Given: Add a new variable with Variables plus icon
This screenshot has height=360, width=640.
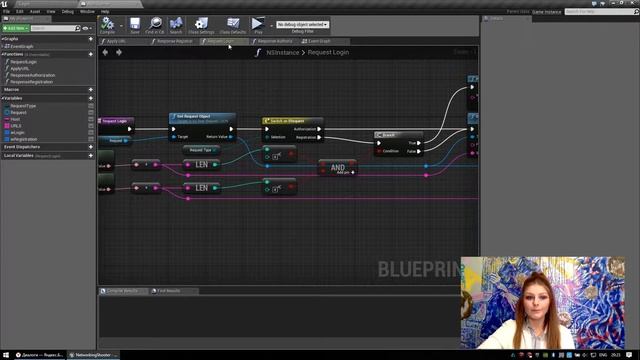Looking at the screenshot, I should point(91,98).
